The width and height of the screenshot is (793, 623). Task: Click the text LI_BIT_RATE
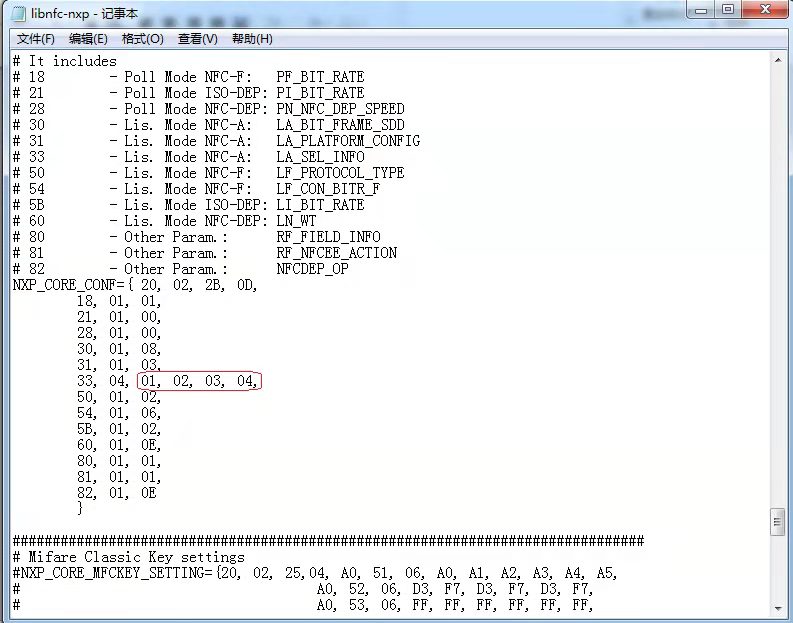[320, 205]
